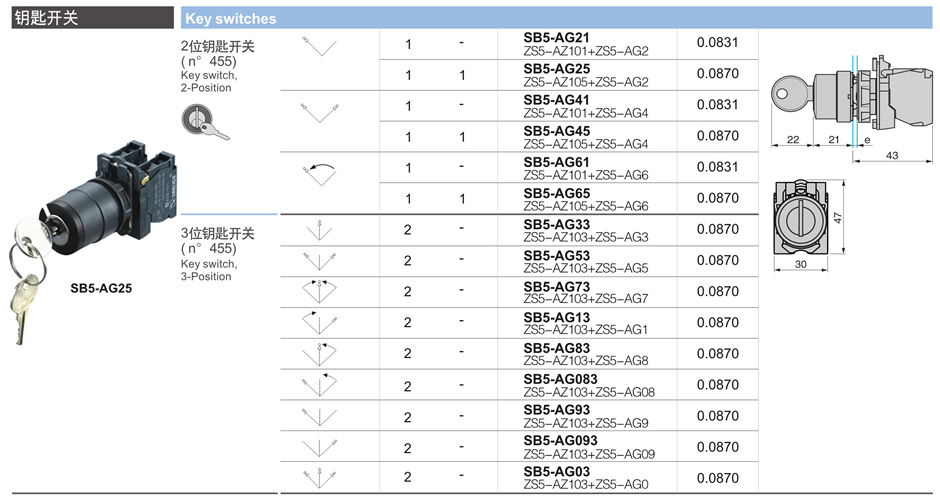Click the 3-position diagram next to SB5-AG33
This screenshot has width=940, height=496.
tap(319, 230)
